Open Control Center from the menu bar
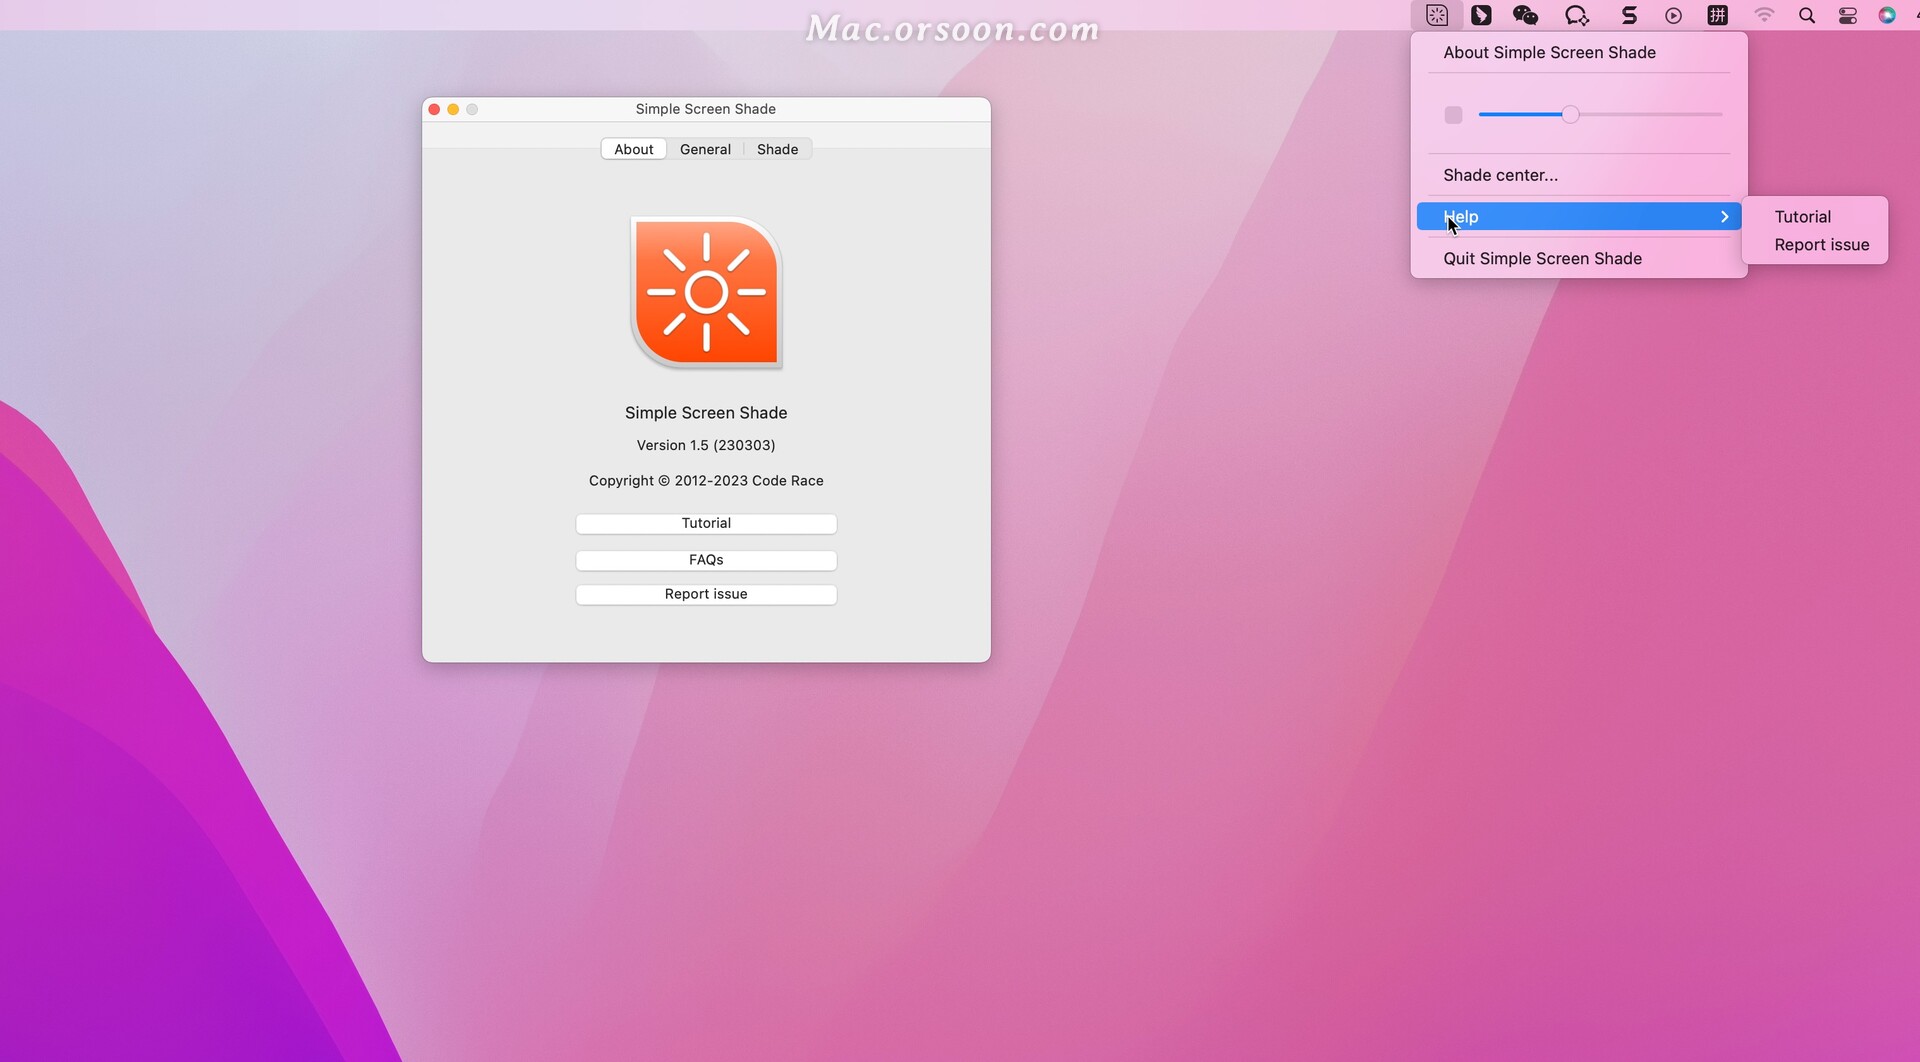The height and width of the screenshot is (1062, 1920). tap(1847, 15)
